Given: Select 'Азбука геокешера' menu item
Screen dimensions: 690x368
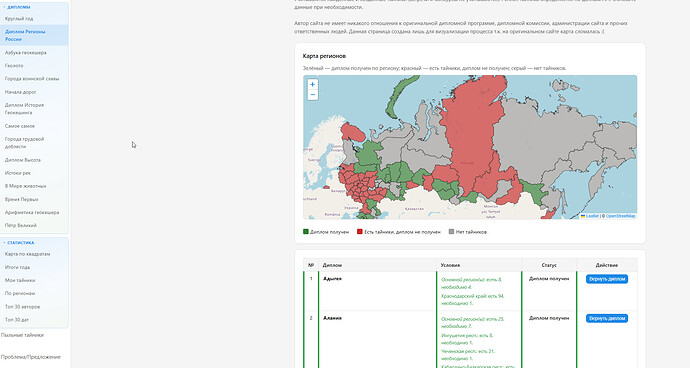Looking at the screenshot, I should [x=26, y=52].
